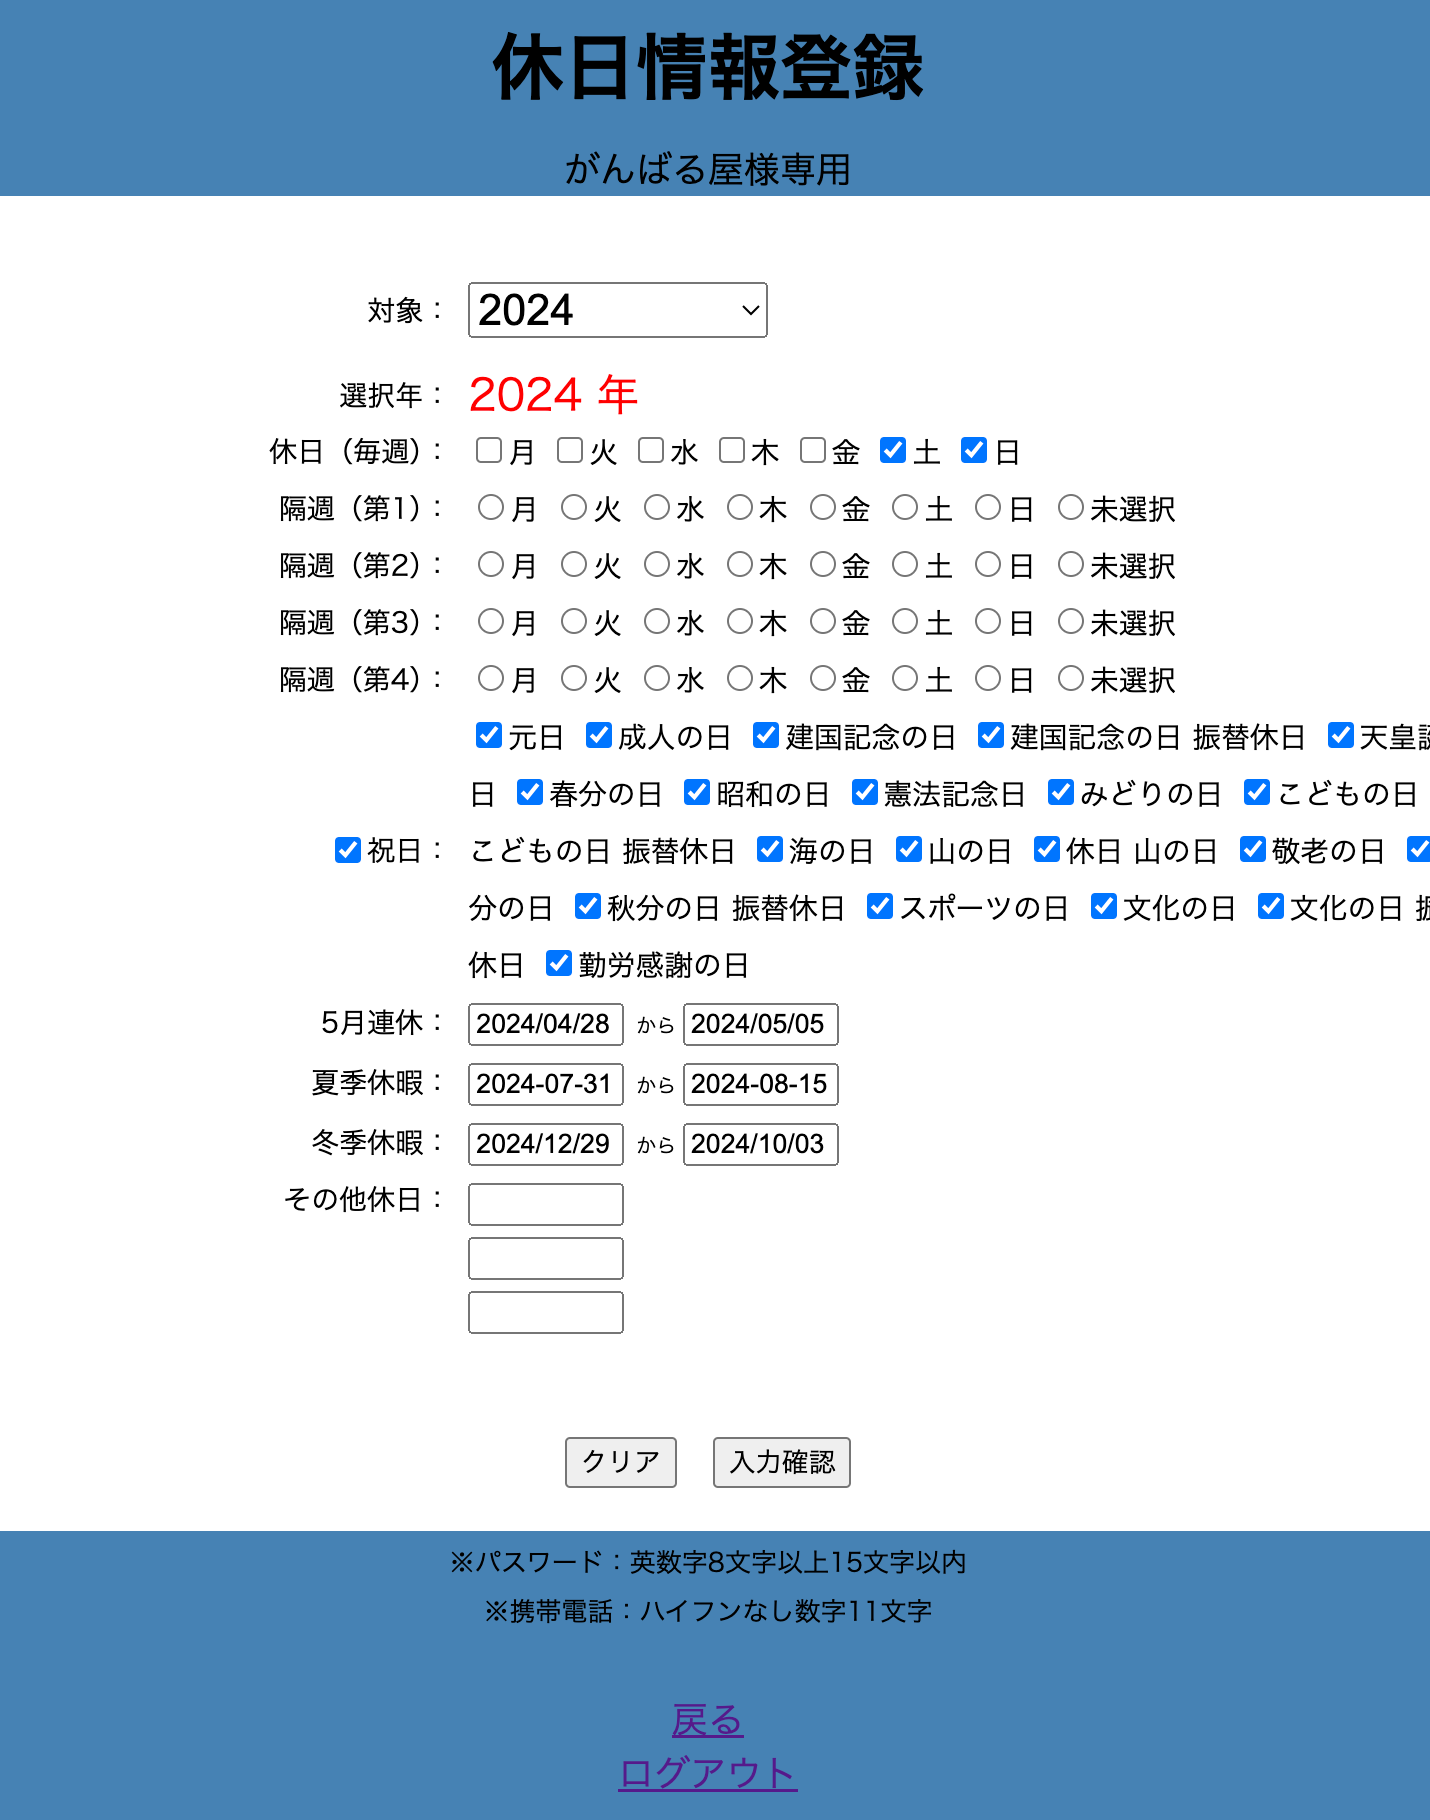The width and height of the screenshot is (1430, 1820).
Task: Click the 夏季休暇 end date field
Action: (x=760, y=1084)
